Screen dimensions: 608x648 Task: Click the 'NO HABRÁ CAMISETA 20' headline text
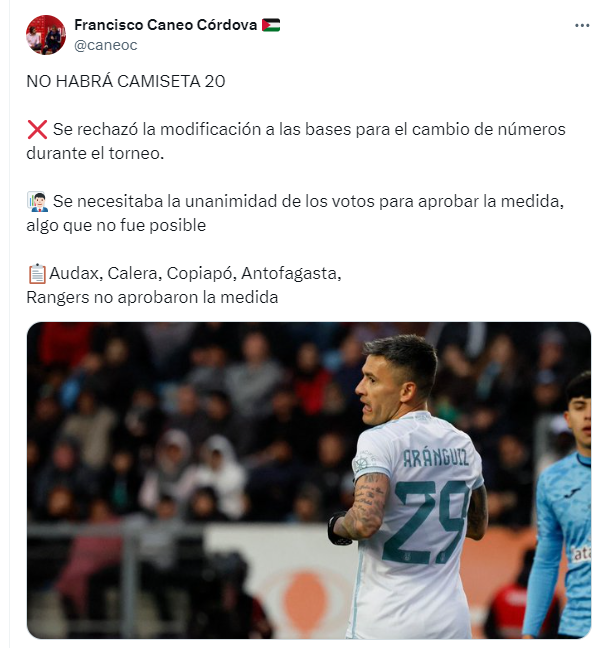point(126,81)
